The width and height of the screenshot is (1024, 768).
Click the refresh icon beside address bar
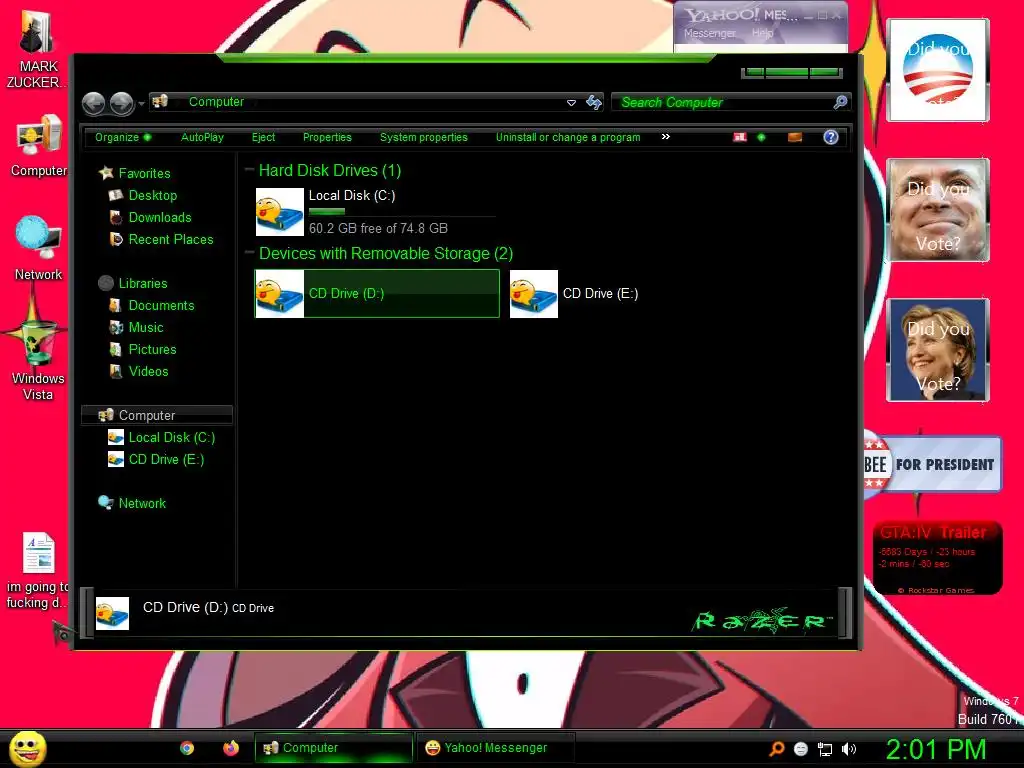(594, 103)
